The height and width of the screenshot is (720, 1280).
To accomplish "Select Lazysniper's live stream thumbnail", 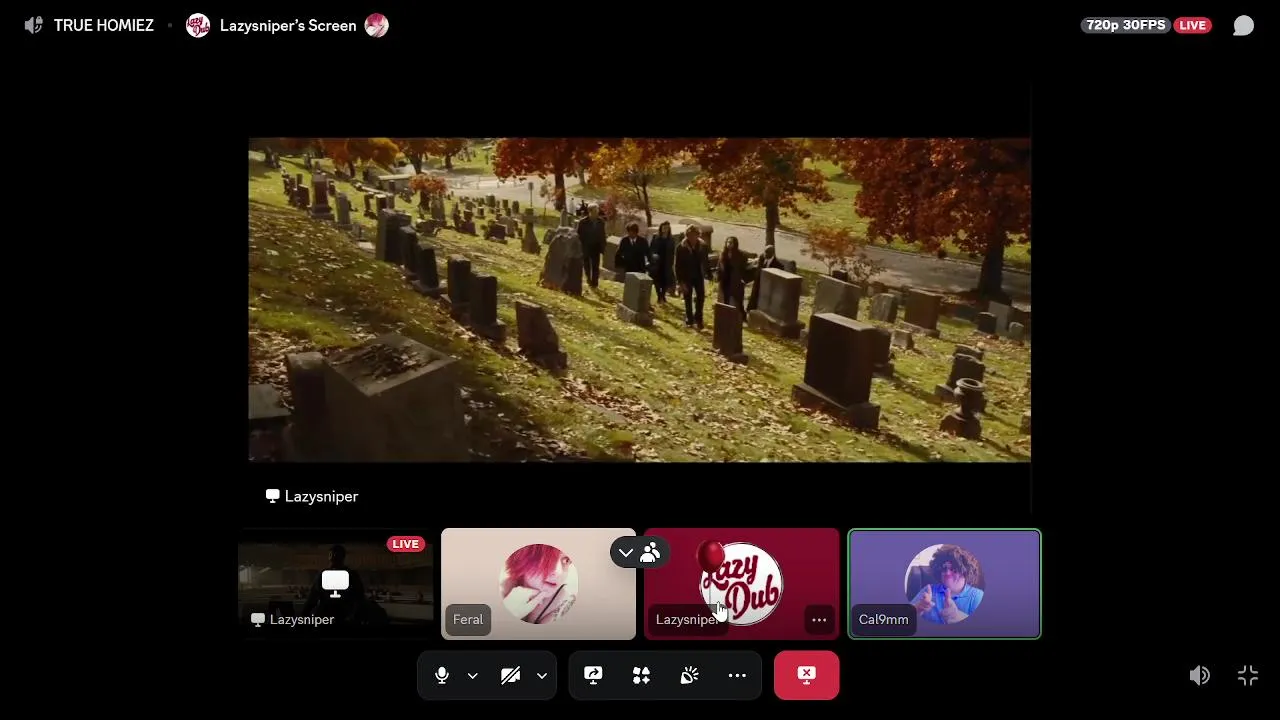I will [x=336, y=584].
